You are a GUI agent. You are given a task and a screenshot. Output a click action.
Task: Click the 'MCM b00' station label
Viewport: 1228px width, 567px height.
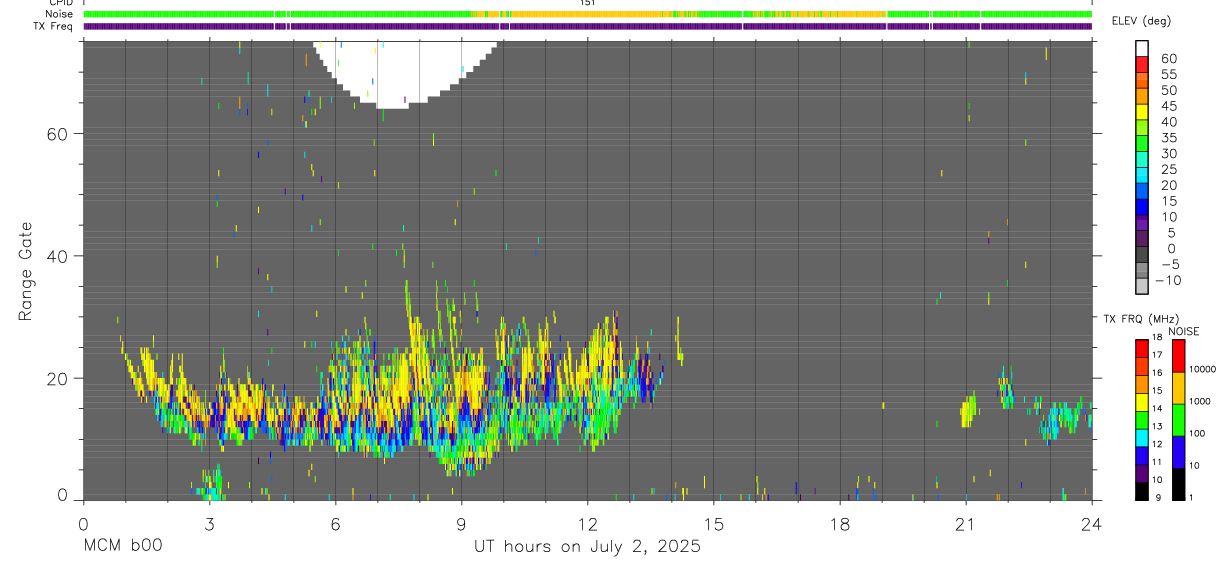click(122, 547)
